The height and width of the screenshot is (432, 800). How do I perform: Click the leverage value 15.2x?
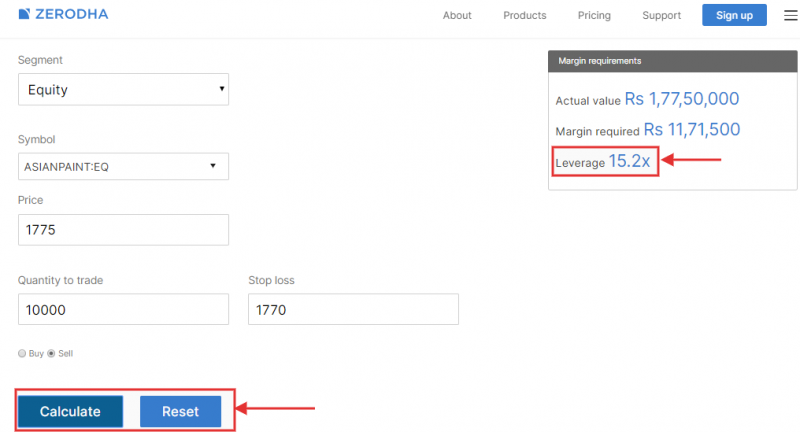tap(629, 161)
